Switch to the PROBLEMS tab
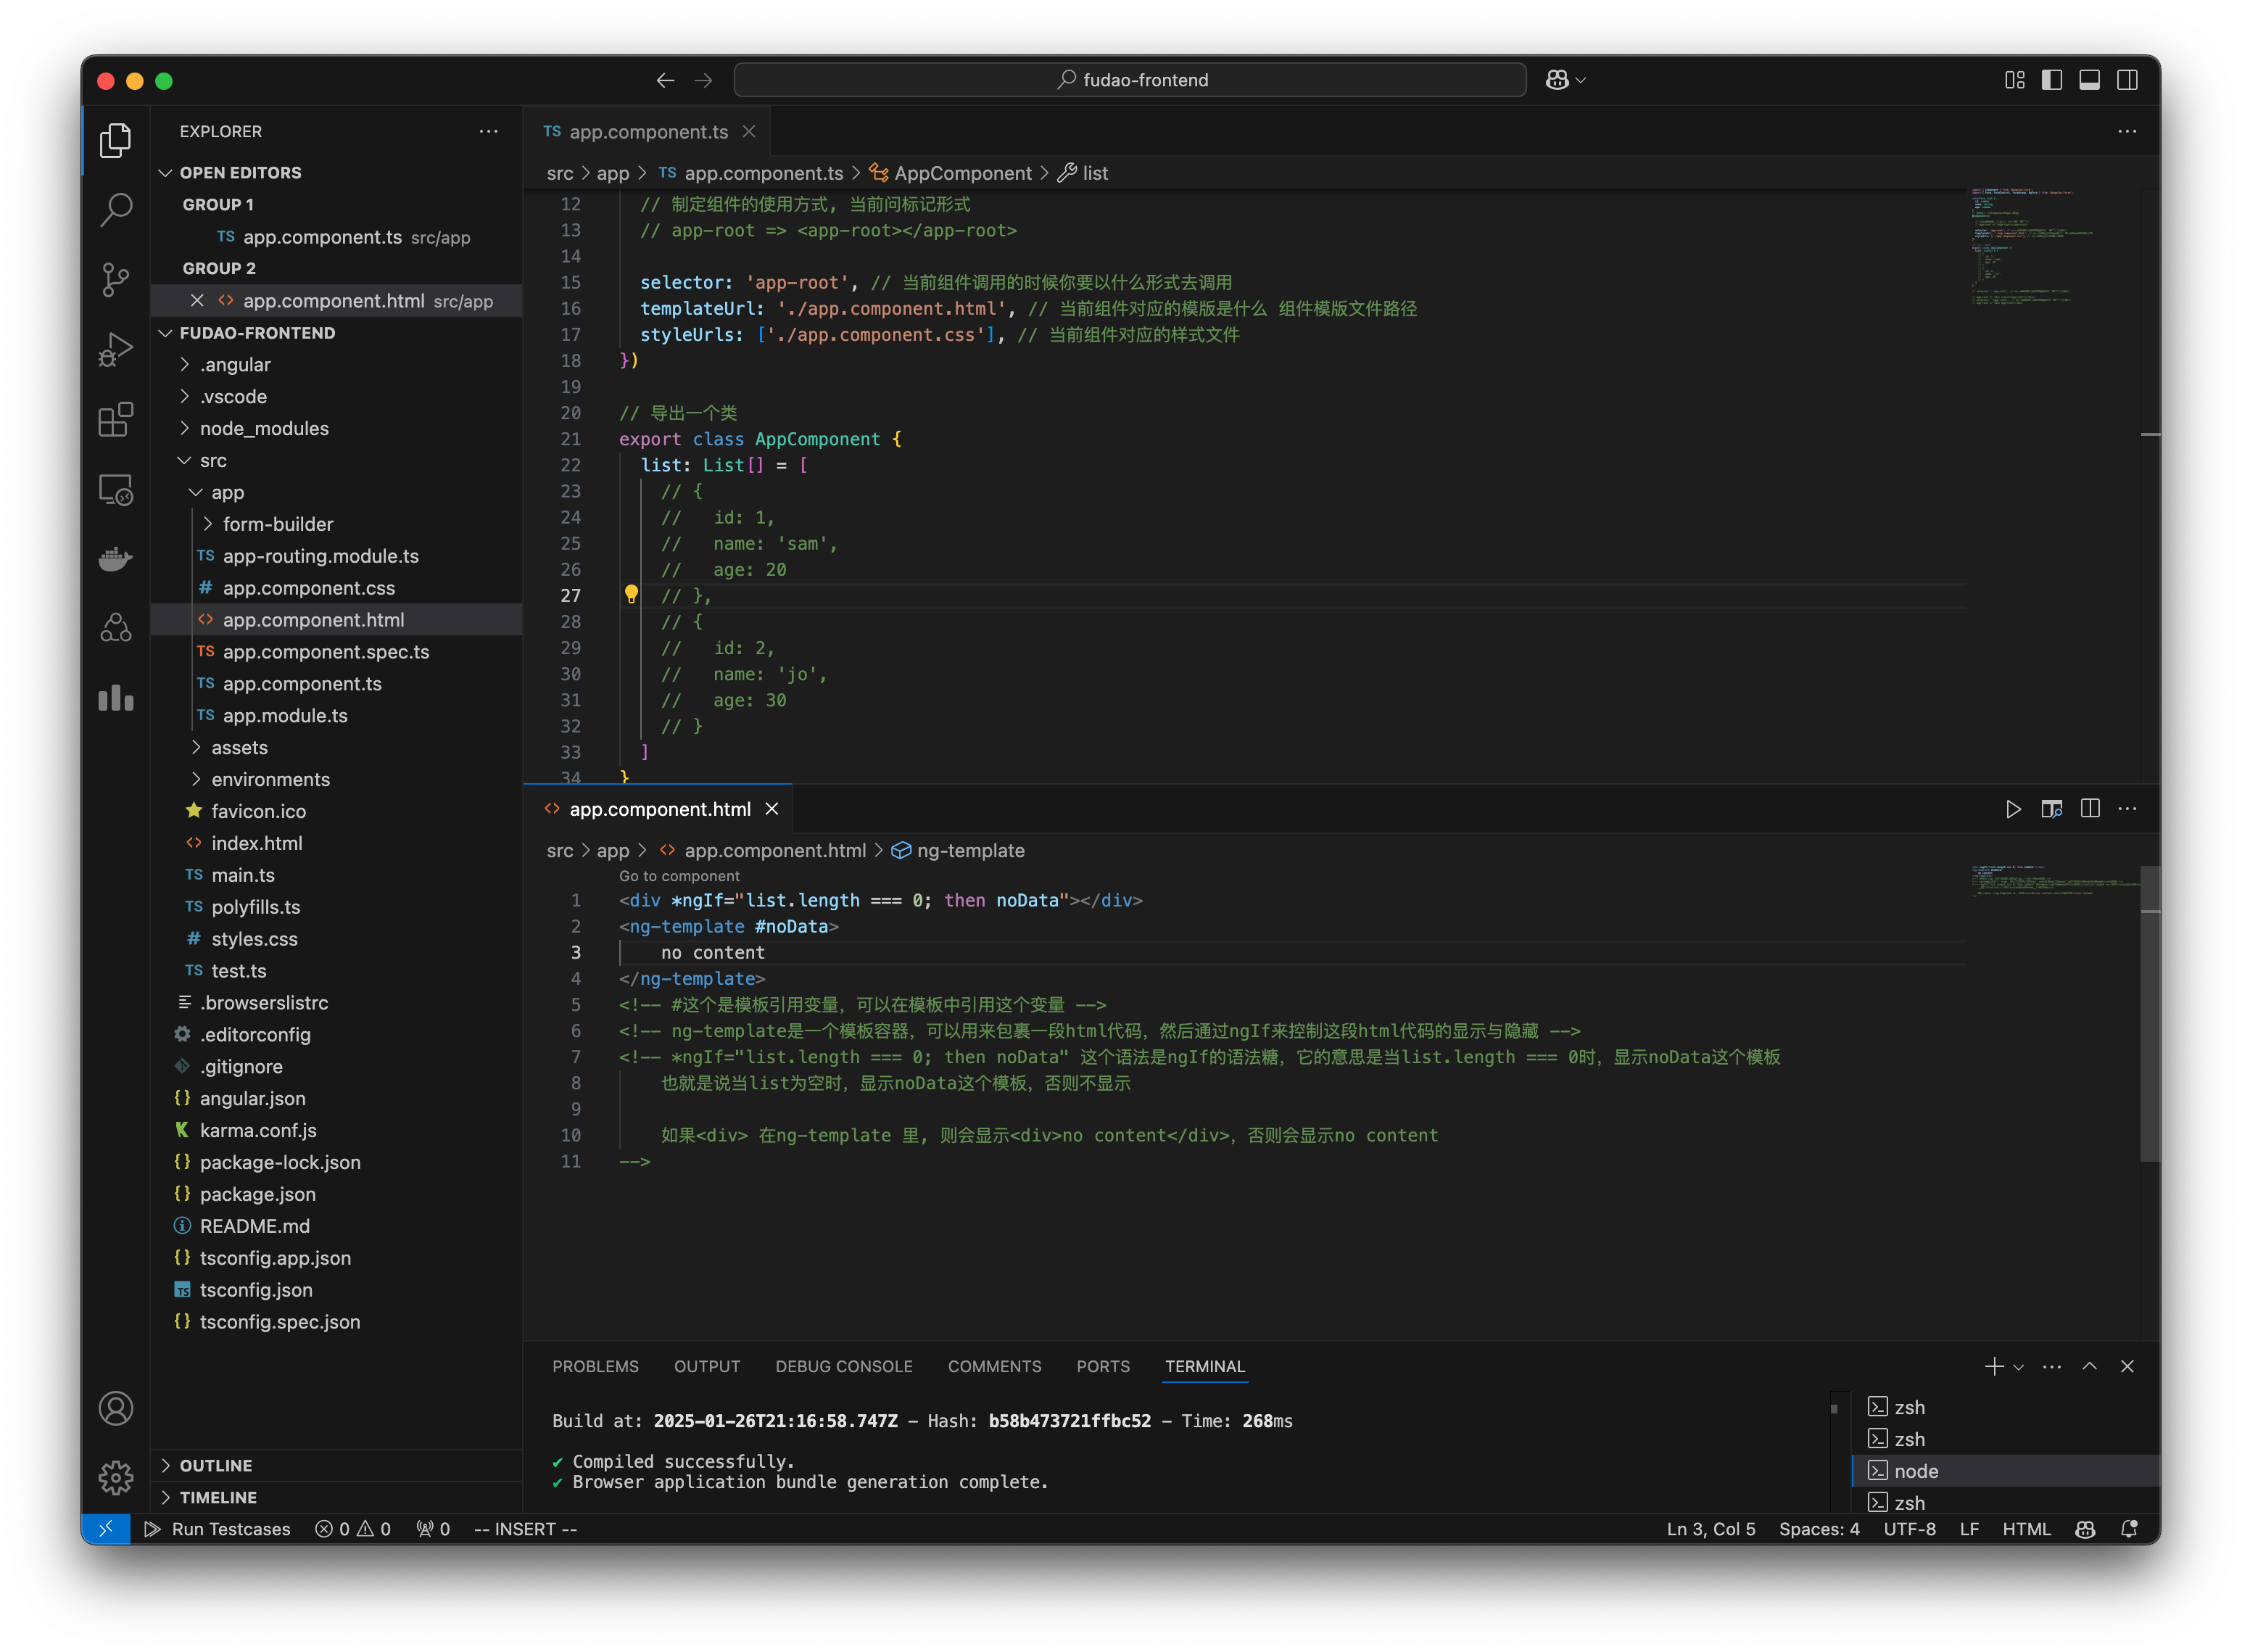The height and width of the screenshot is (1652, 2242). (595, 1366)
